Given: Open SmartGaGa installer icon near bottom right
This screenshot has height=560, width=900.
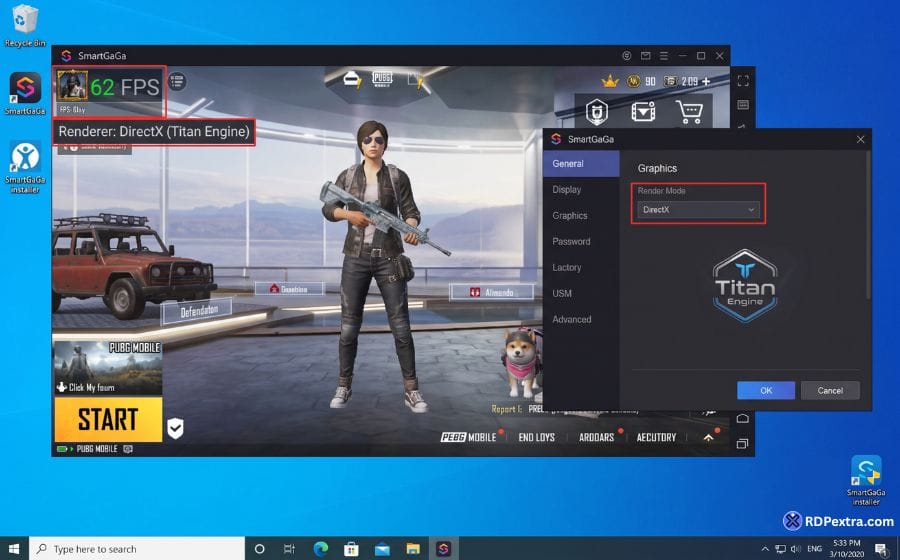Looking at the screenshot, I should coord(866,480).
